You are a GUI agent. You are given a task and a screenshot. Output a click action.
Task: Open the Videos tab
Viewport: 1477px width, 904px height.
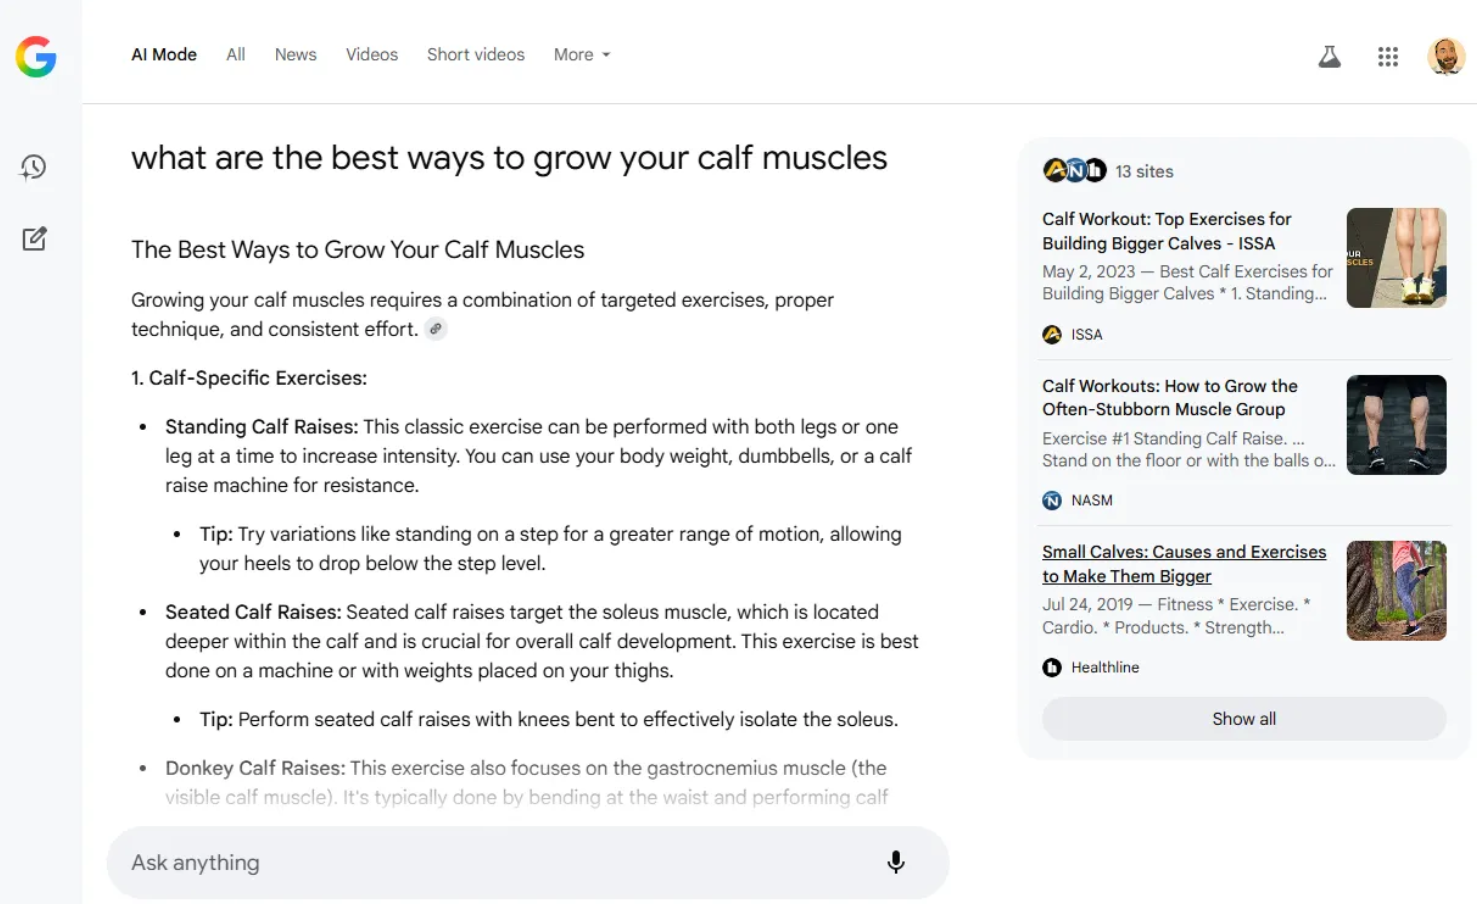pos(372,55)
